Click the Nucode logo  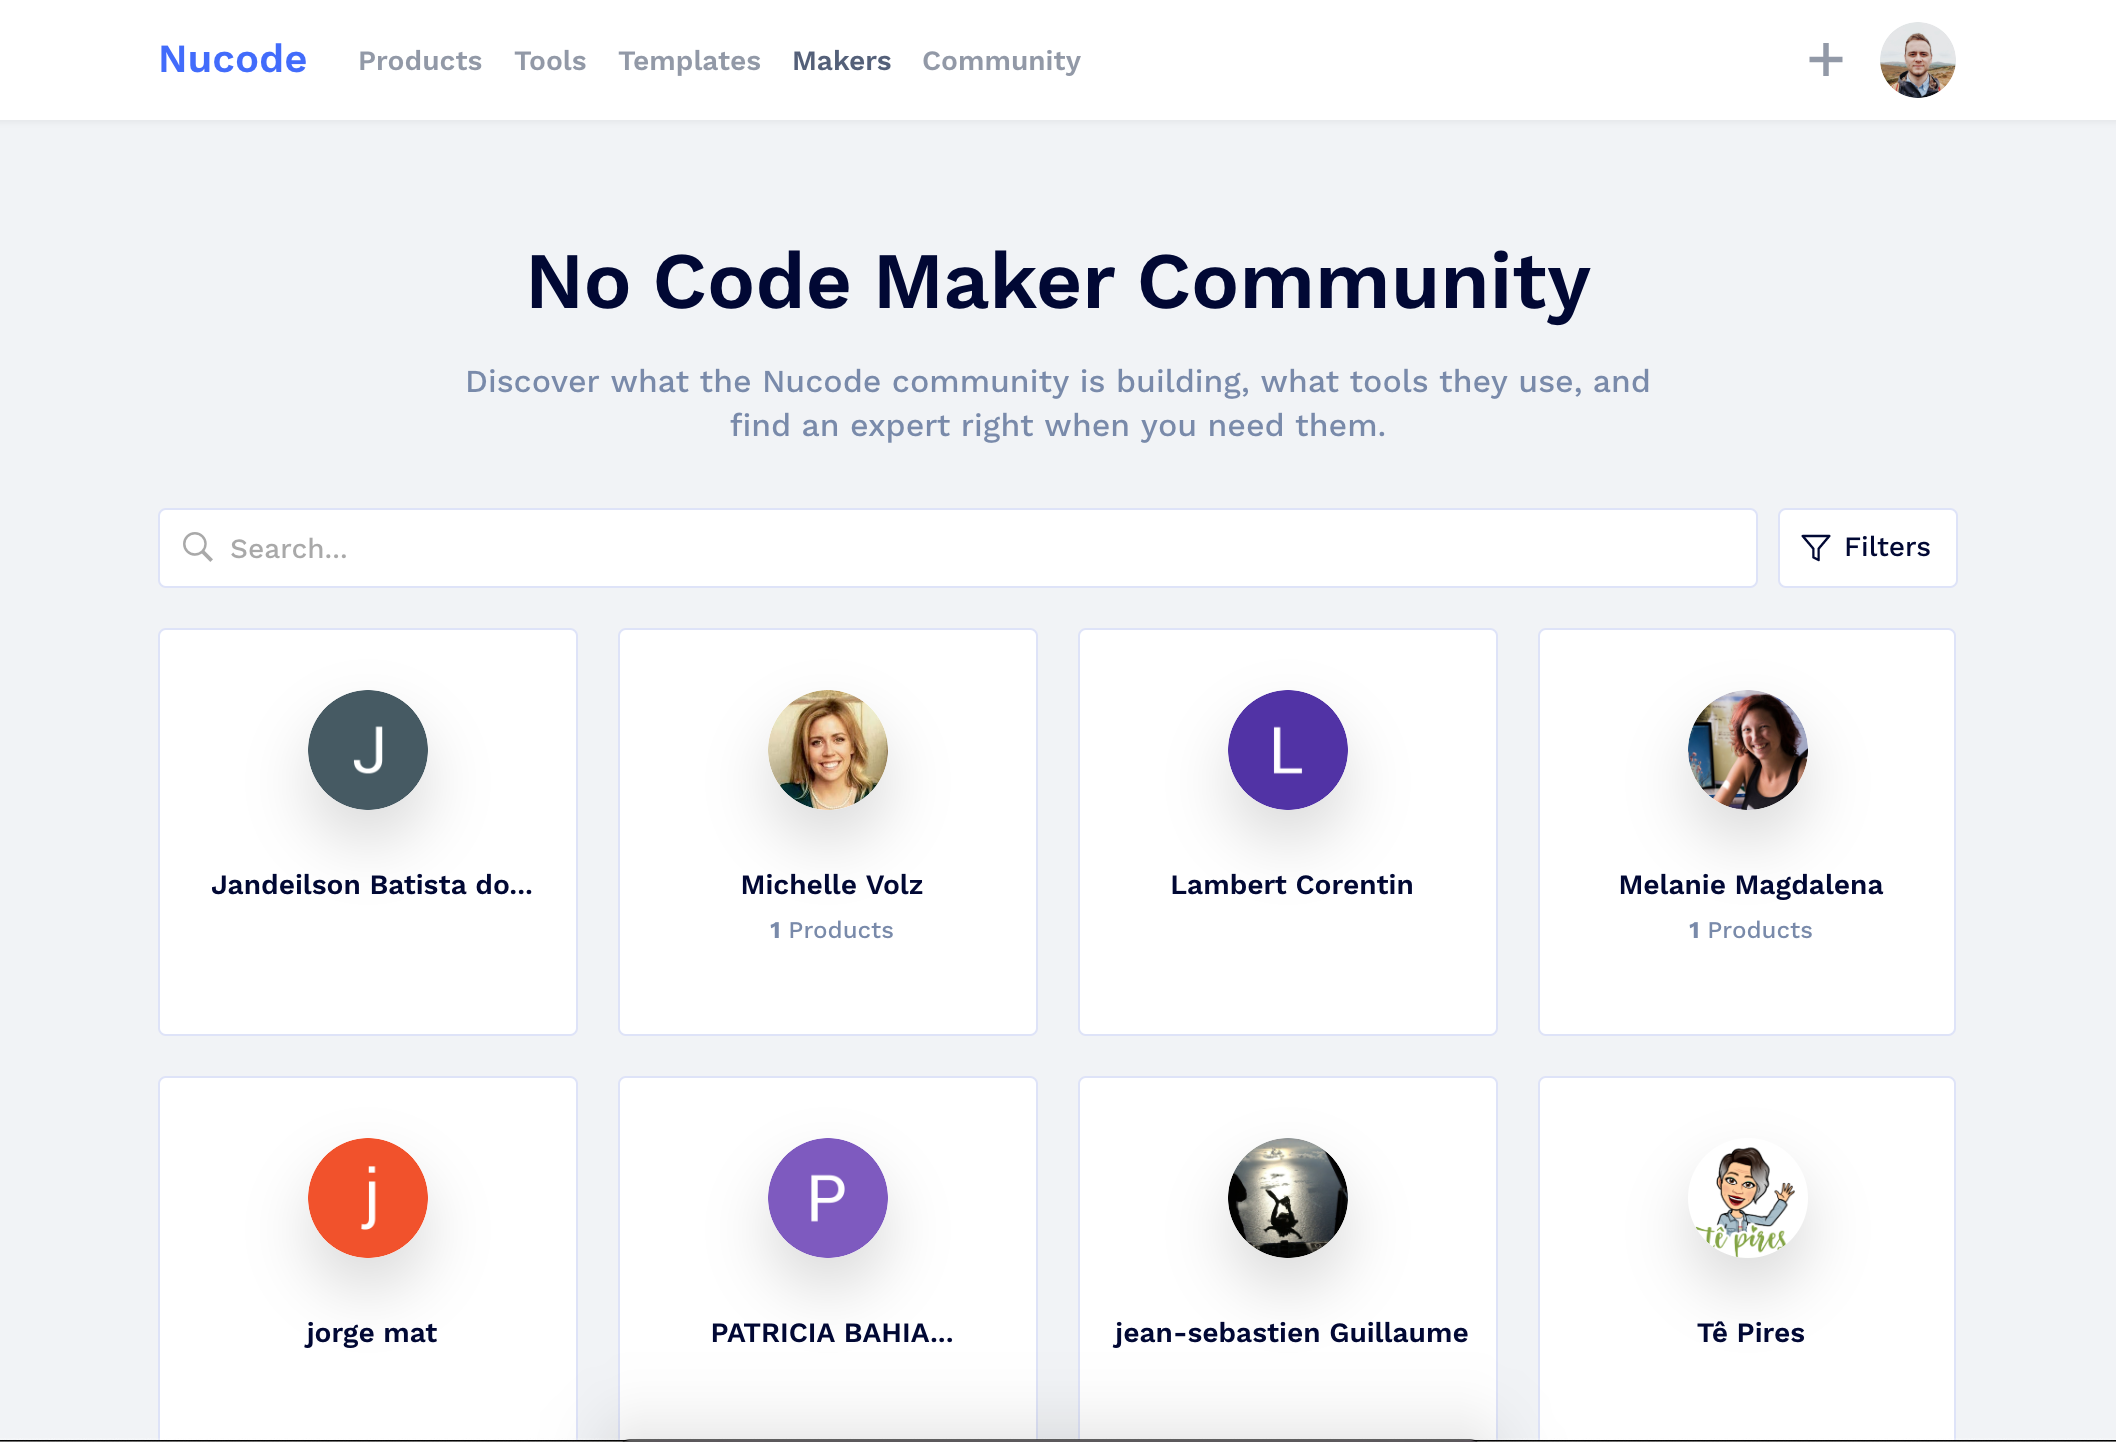point(232,59)
